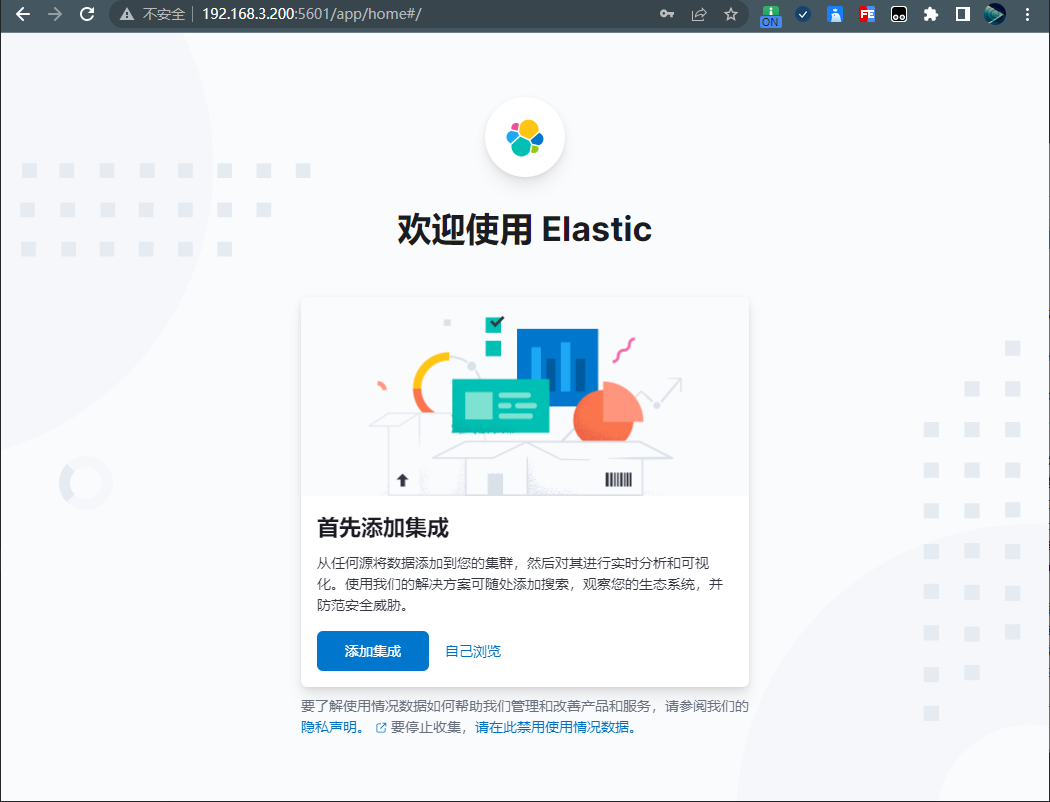Open the browser profile avatar menu

pyautogui.click(x=994, y=15)
